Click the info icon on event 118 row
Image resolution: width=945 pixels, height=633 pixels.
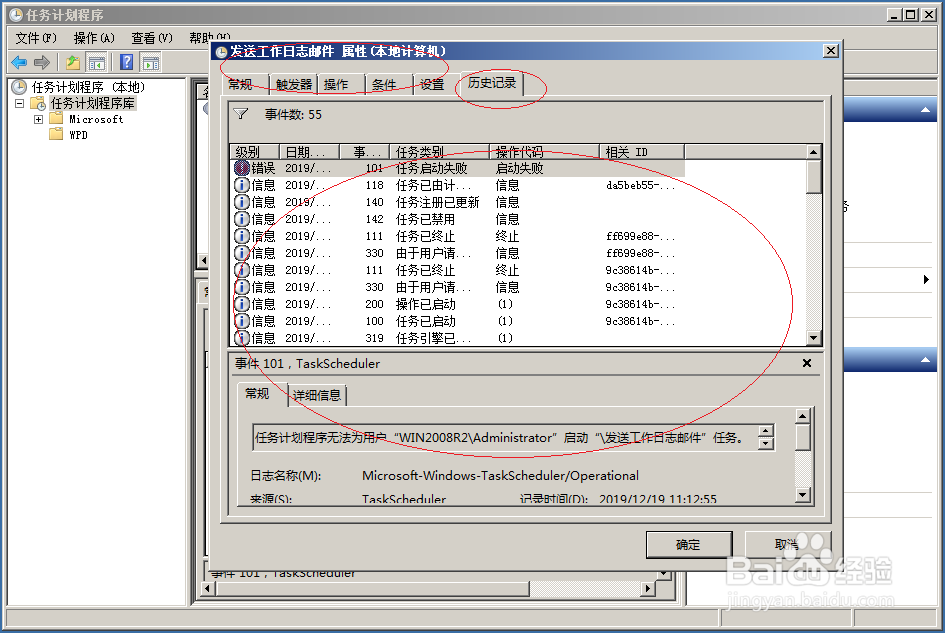pos(239,184)
